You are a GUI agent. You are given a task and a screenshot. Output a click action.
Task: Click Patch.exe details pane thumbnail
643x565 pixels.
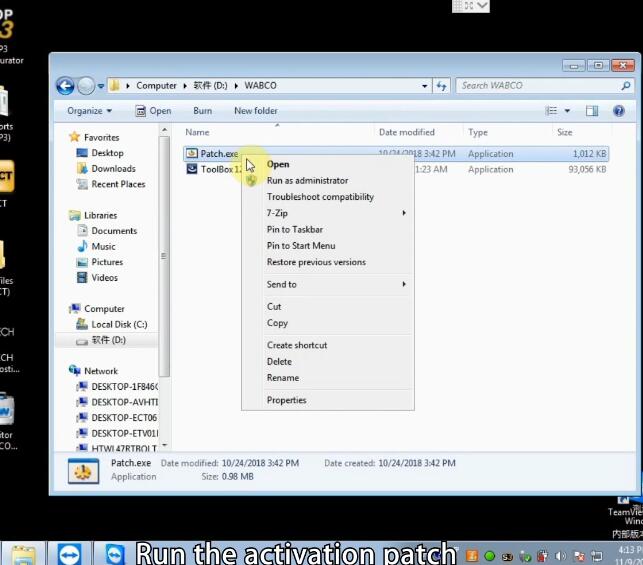(x=83, y=471)
